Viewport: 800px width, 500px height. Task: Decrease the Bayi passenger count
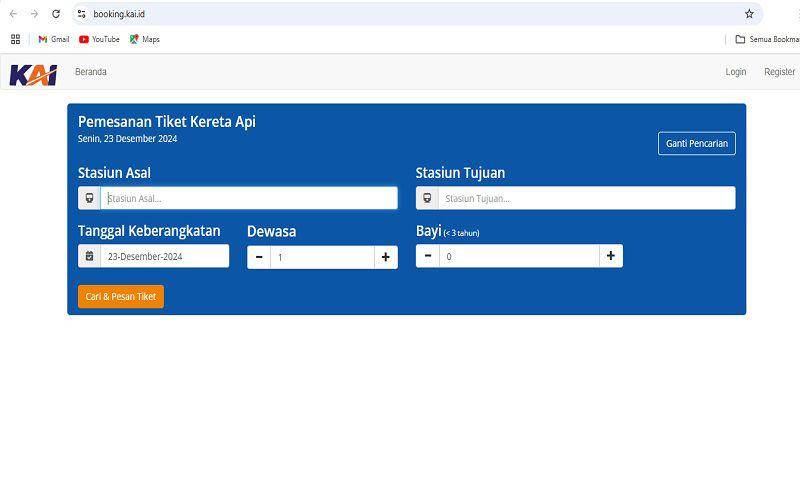pos(428,256)
